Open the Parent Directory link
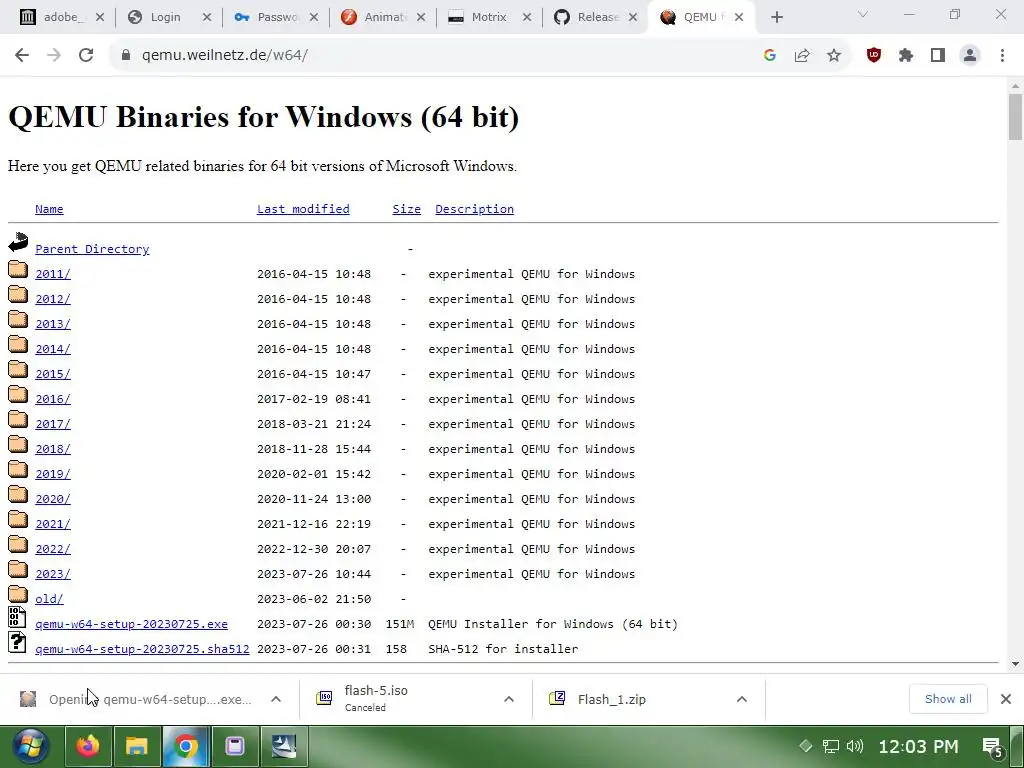 tap(92, 249)
